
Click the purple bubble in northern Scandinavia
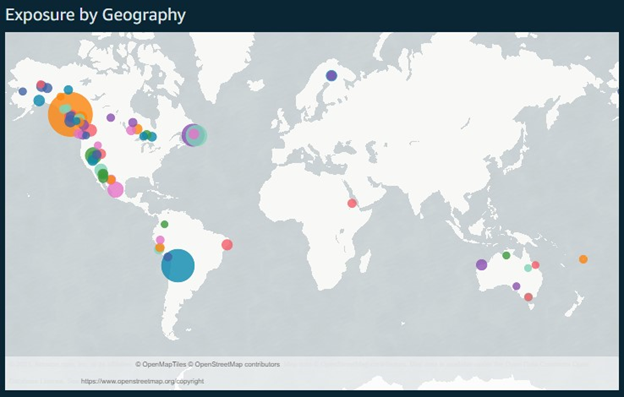click(x=331, y=75)
